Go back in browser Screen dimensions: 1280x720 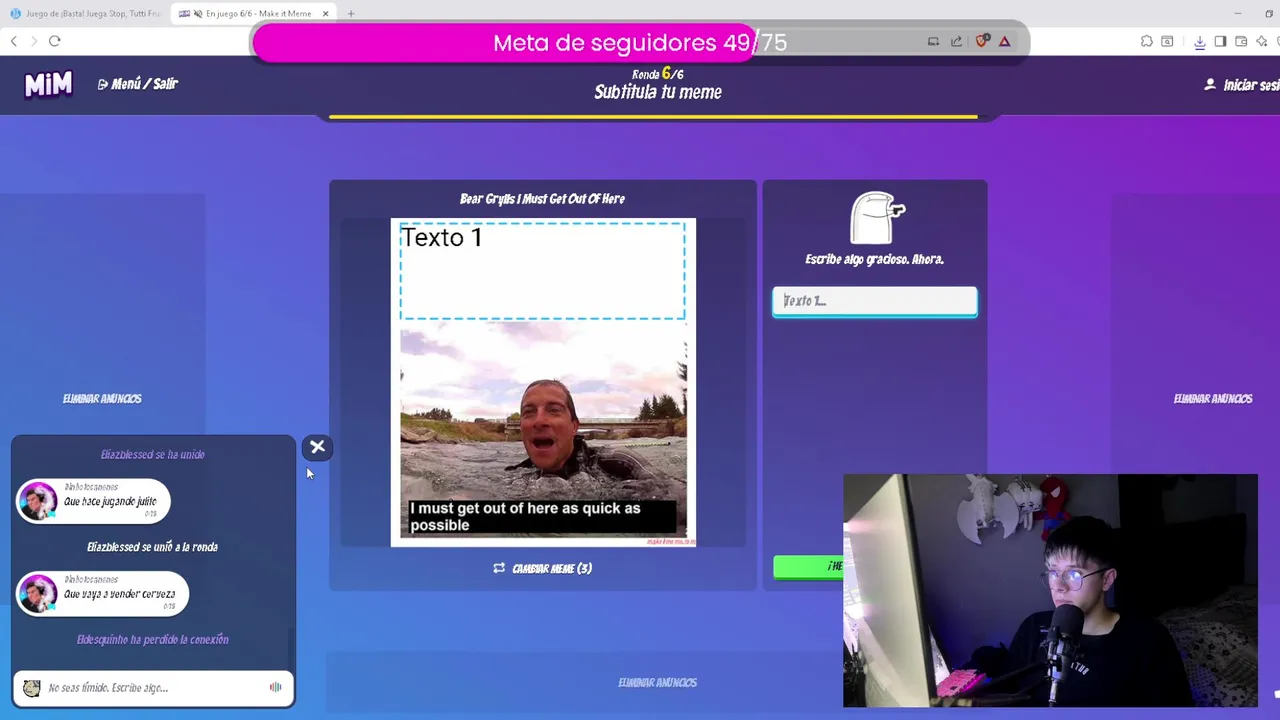point(14,41)
